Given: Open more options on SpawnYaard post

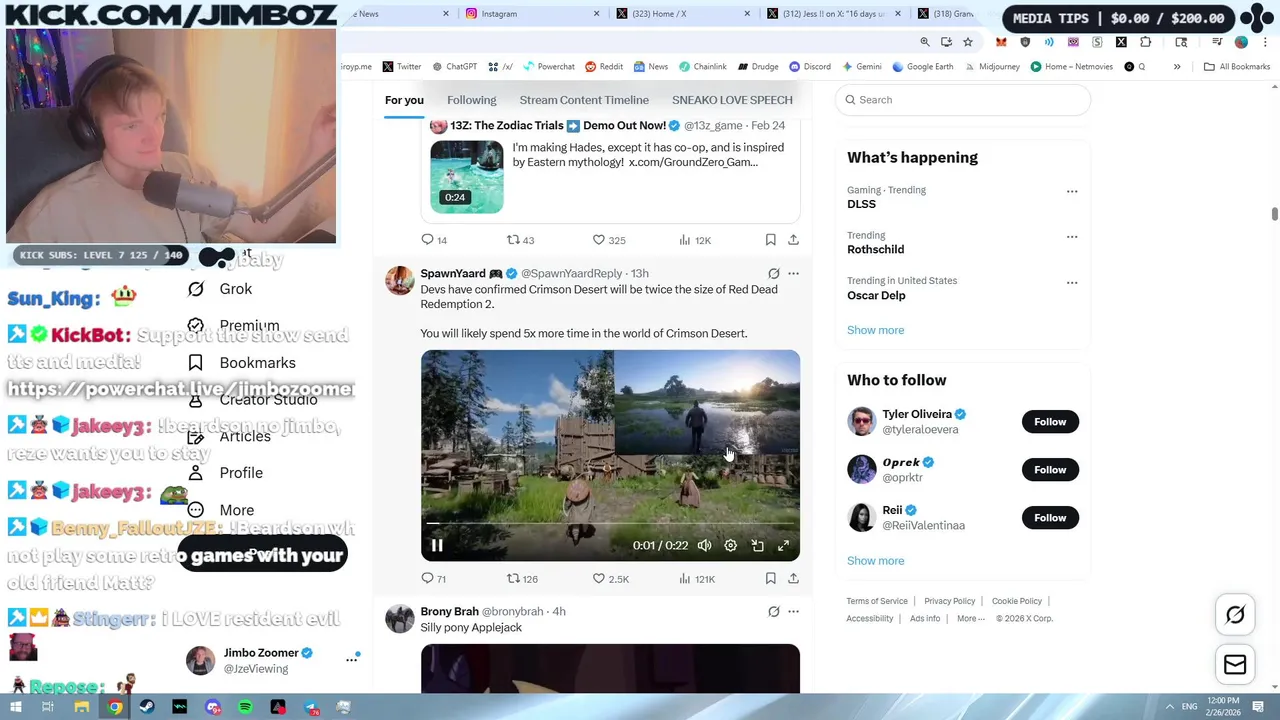Looking at the screenshot, I should (x=793, y=273).
